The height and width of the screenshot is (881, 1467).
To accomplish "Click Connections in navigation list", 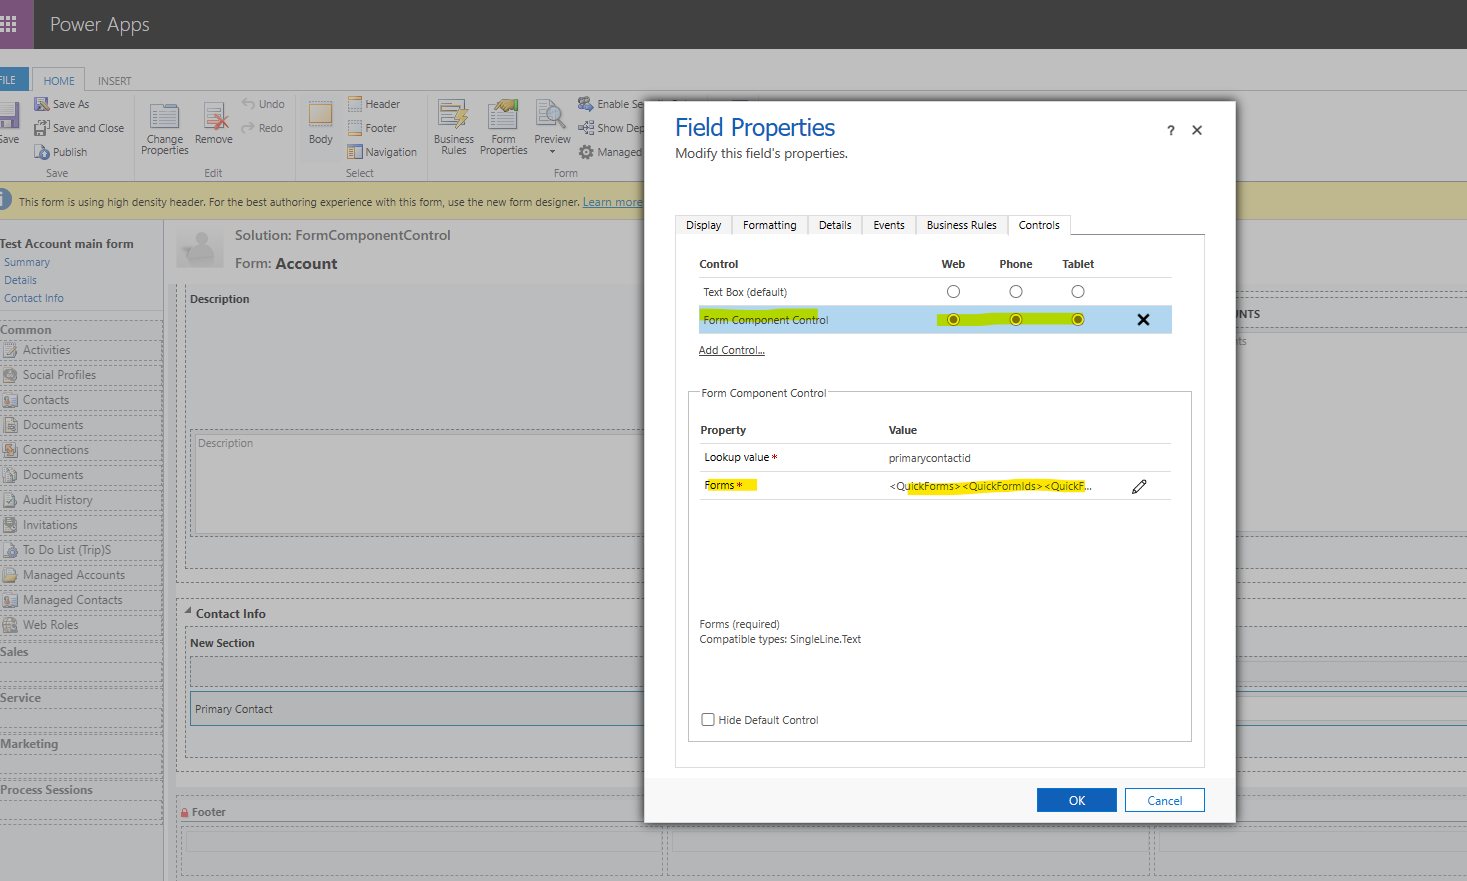I will coord(56,450).
